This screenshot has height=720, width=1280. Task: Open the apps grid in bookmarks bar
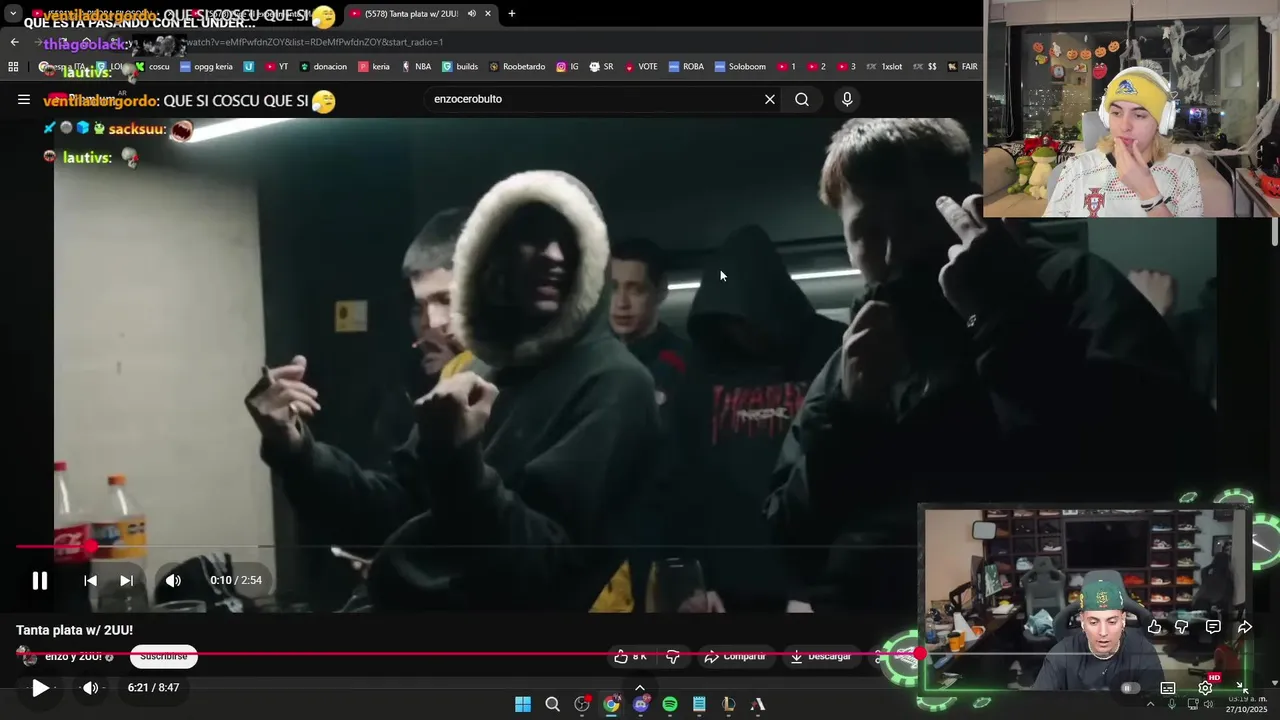[13, 67]
